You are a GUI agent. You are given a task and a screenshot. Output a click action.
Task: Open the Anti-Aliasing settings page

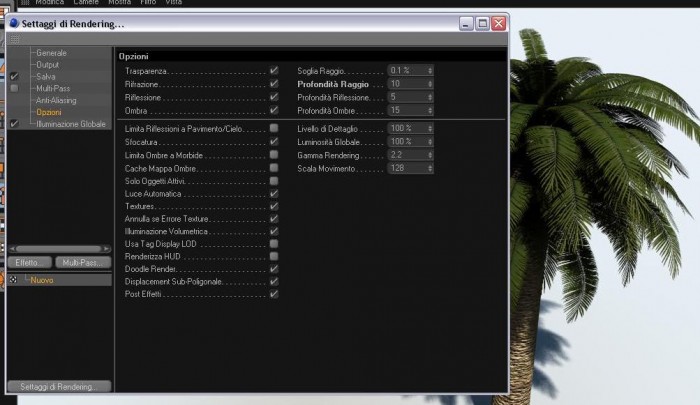56,100
